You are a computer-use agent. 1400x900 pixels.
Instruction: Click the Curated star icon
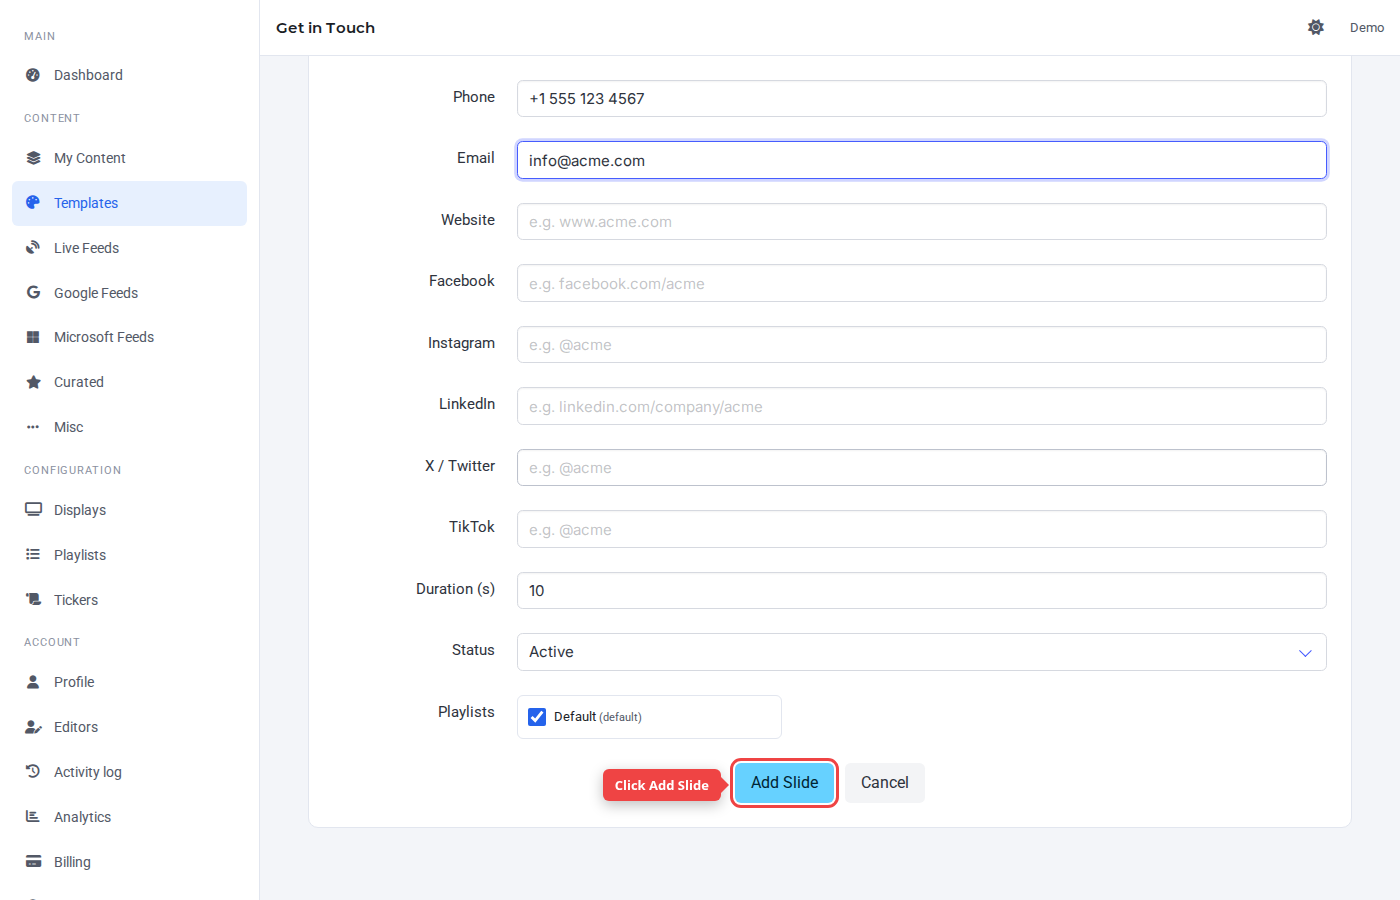(x=33, y=382)
